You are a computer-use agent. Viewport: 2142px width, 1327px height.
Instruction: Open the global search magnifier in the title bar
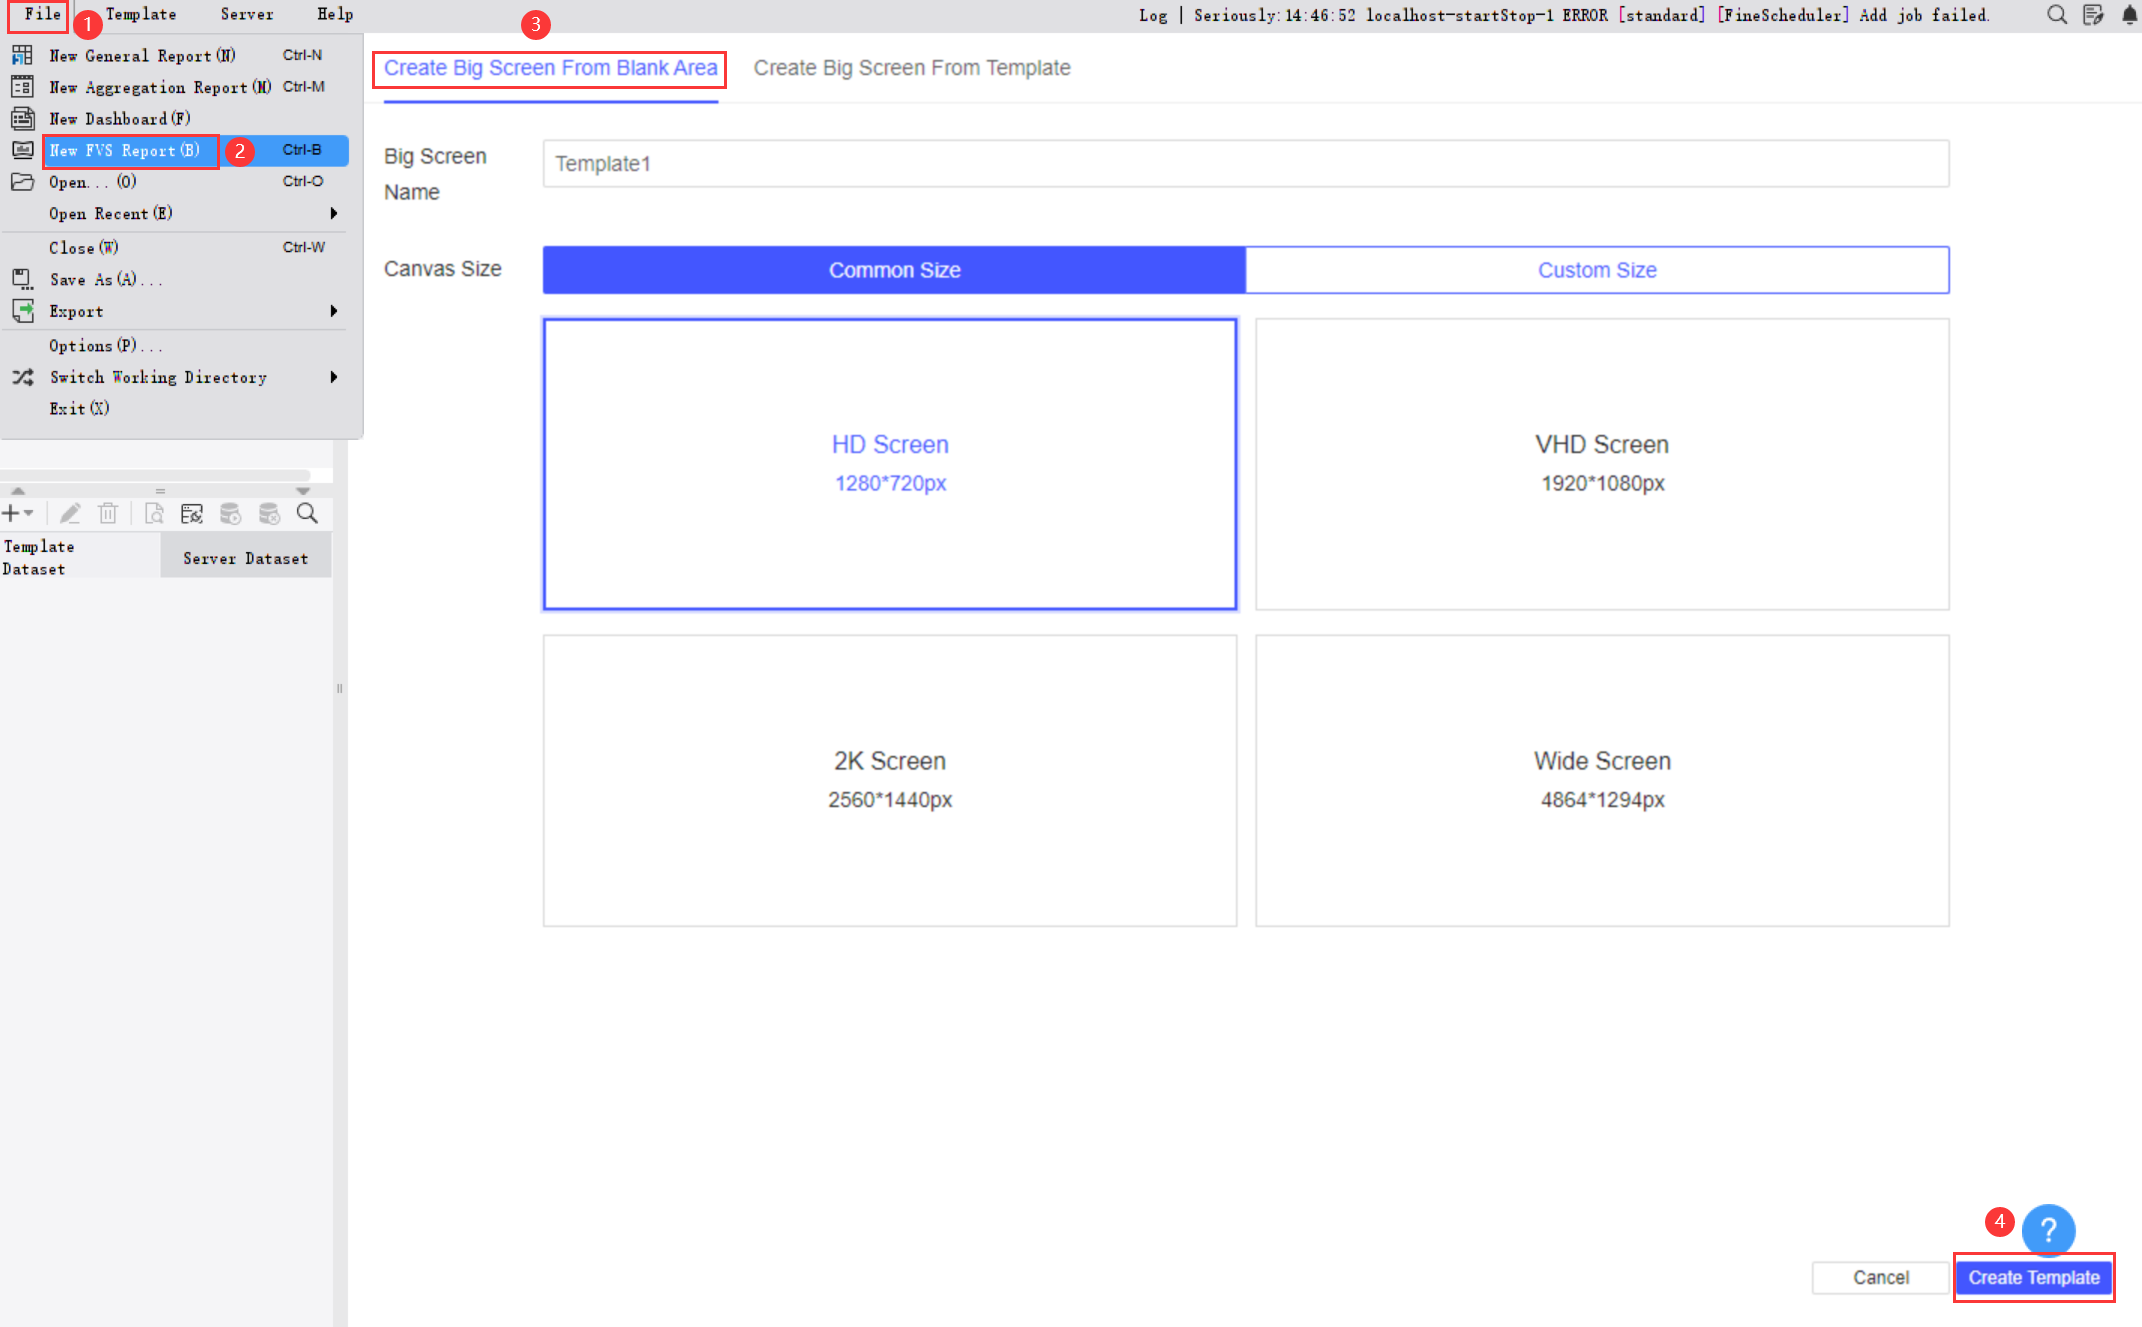pos(2056,15)
